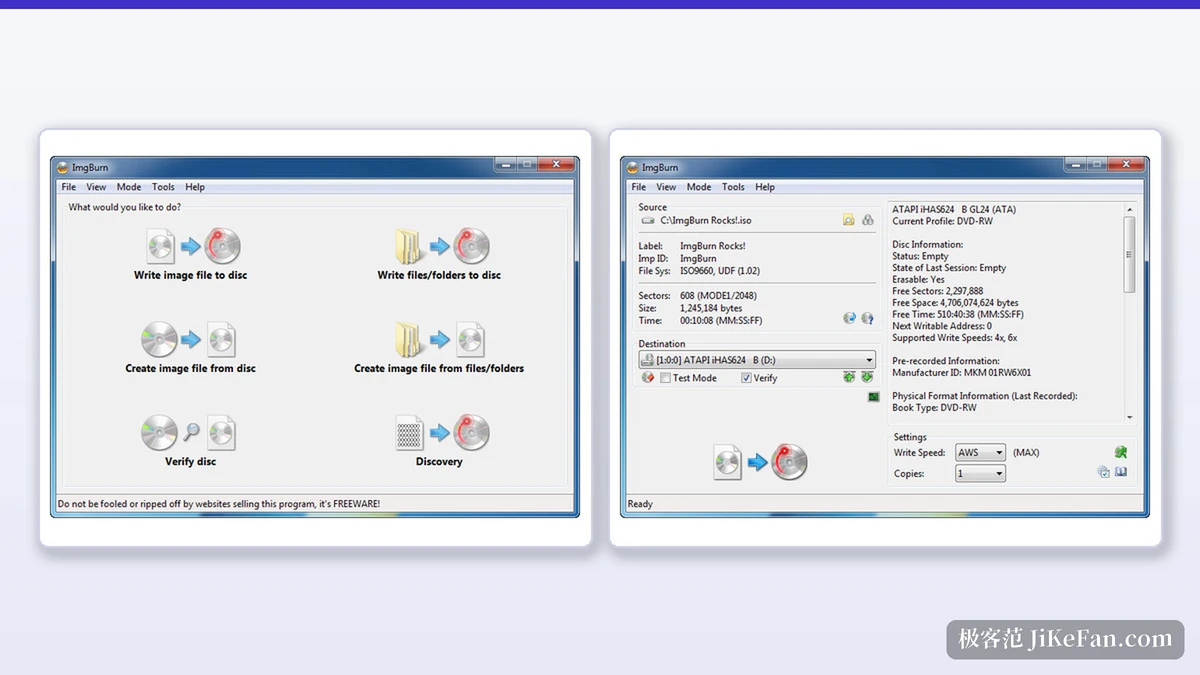Open the Copies dropdown

pos(980,474)
